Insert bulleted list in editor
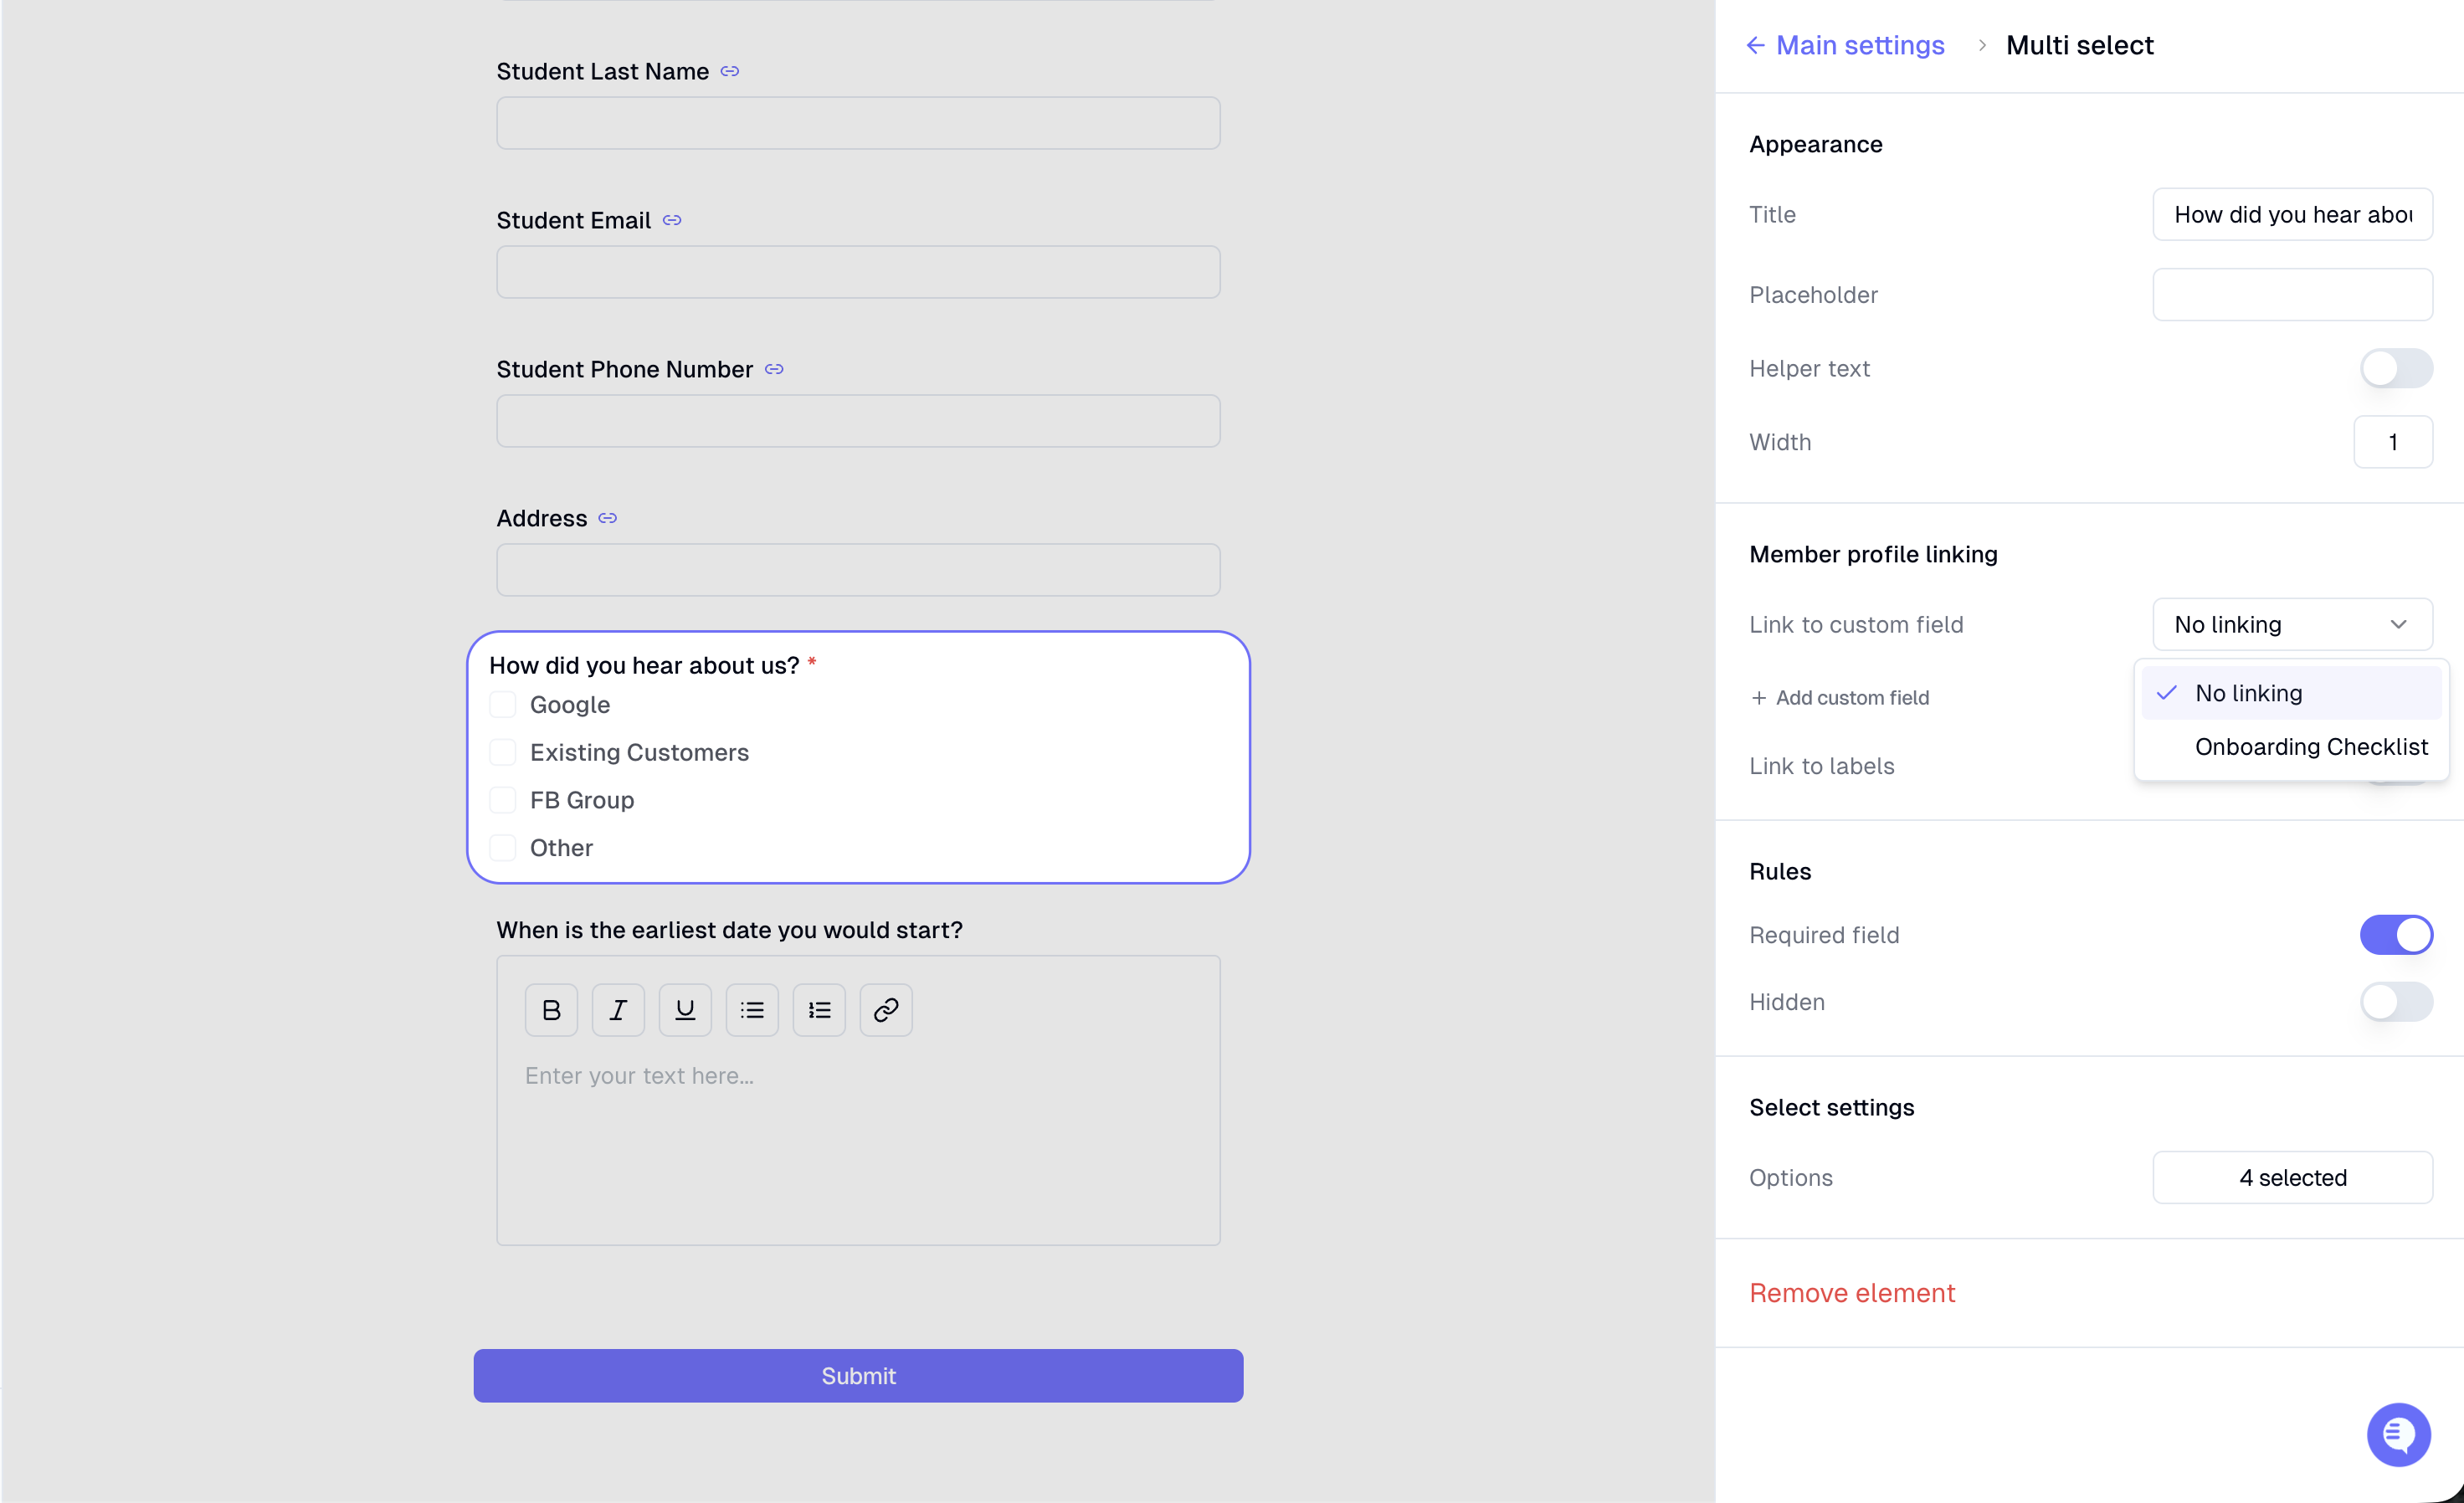Viewport: 2464px width, 1503px height. click(752, 1010)
